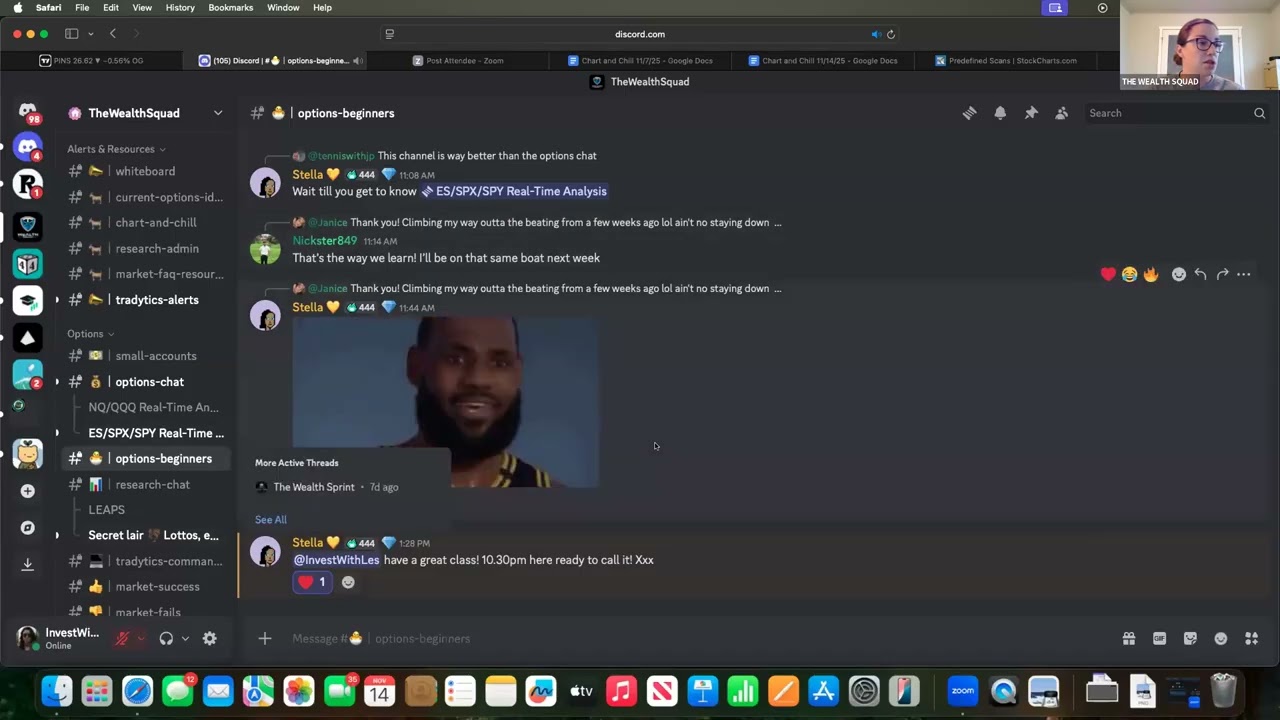Open Safari's View menu
The height and width of the screenshot is (720, 1280).
(142, 7)
